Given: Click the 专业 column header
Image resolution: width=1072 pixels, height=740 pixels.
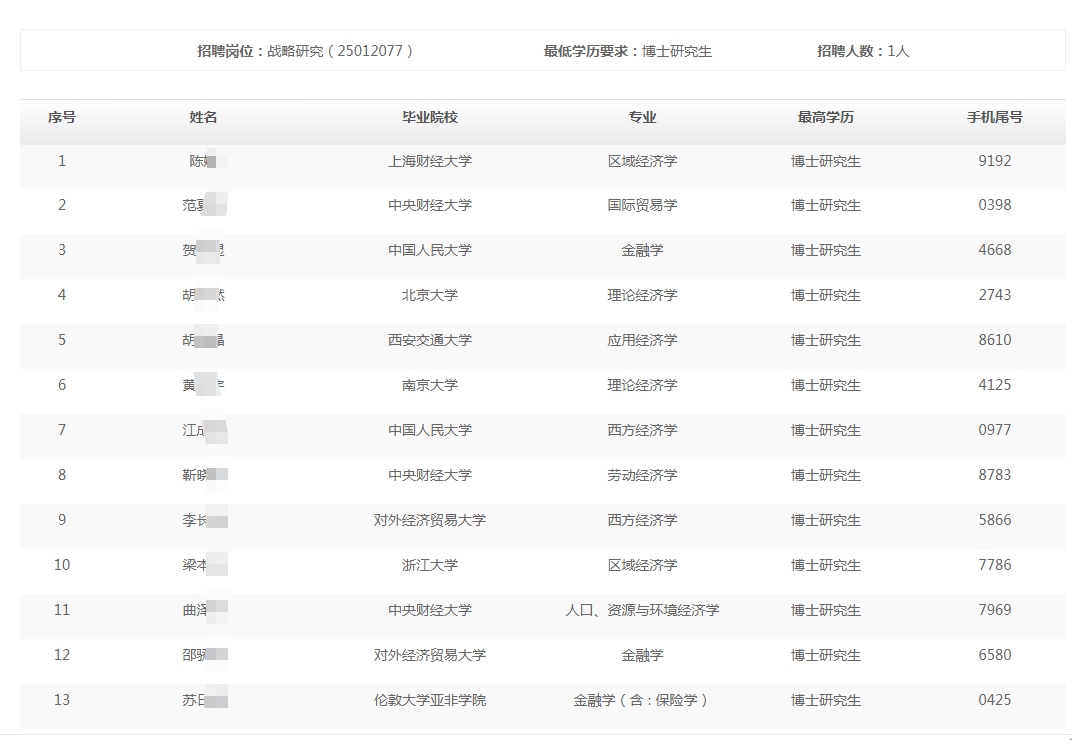Looking at the screenshot, I should pos(642,117).
